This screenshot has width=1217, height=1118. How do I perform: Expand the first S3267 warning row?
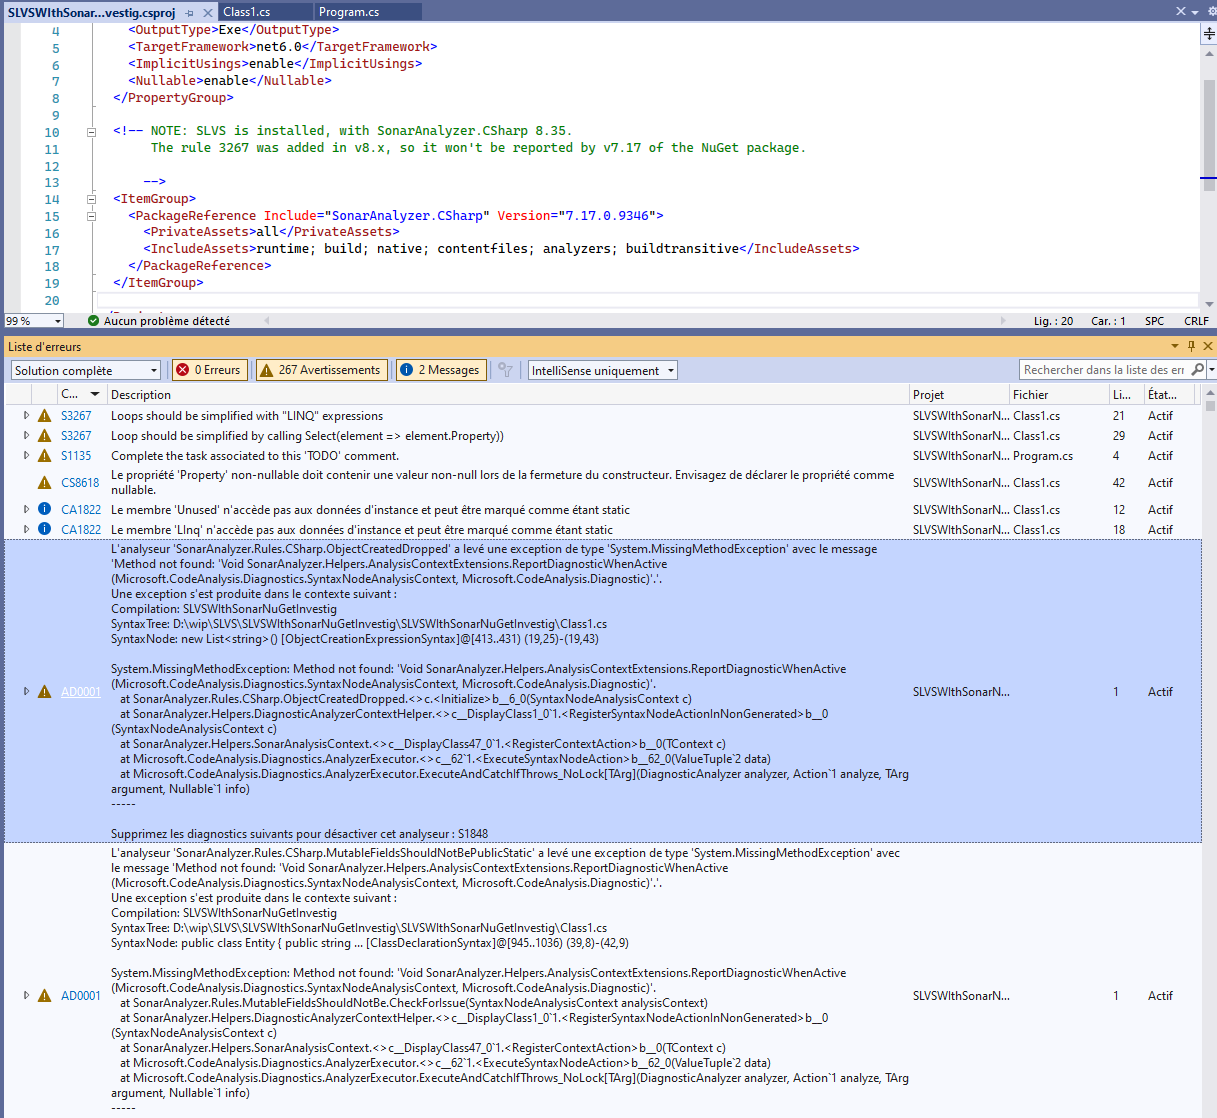pyautogui.click(x=26, y=415)
